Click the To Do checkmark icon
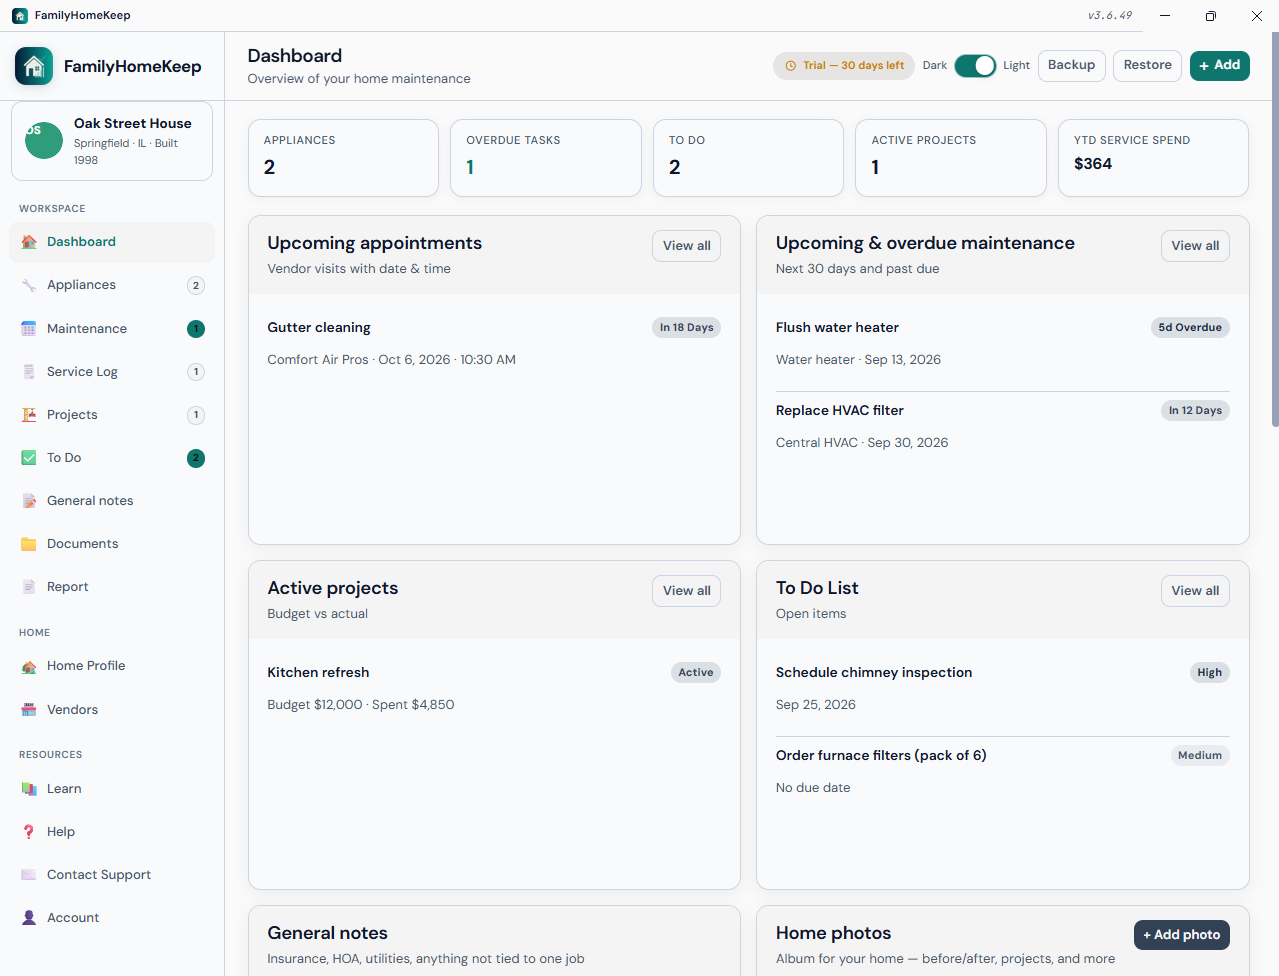 [x=29, y=458]
